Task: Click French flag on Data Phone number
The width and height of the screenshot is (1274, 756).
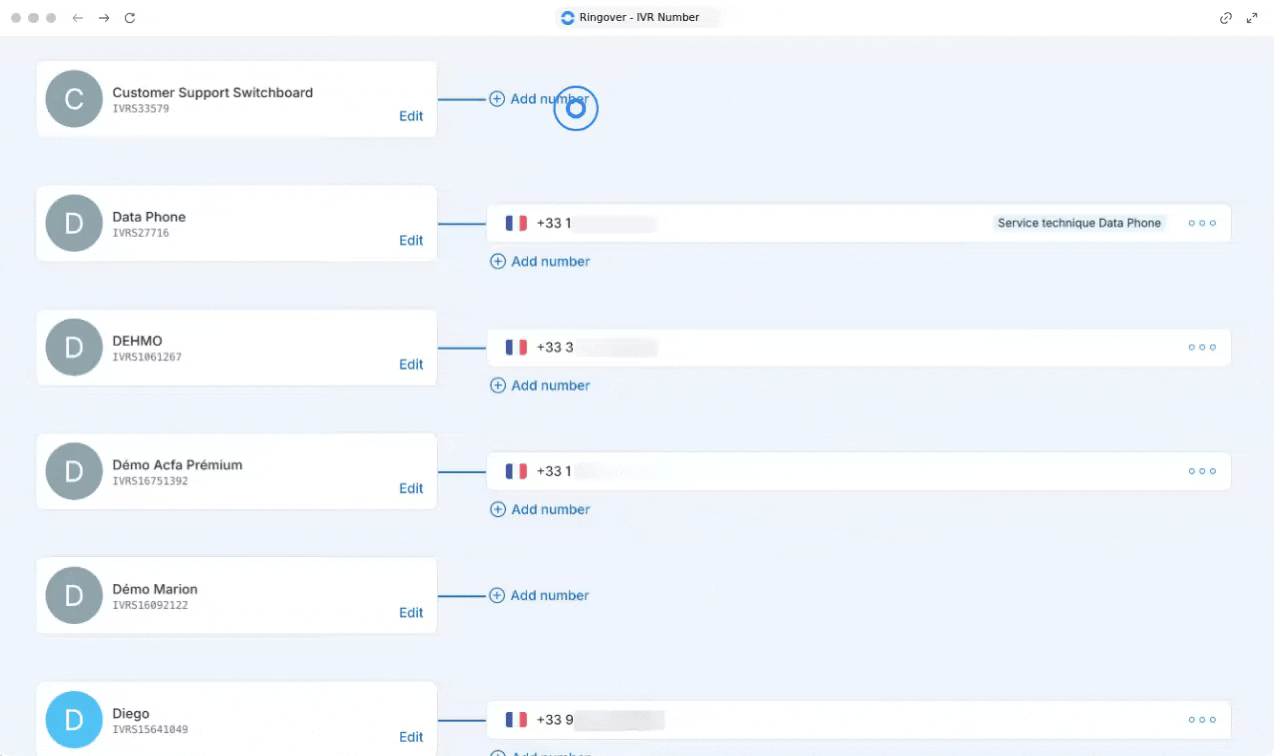Action: coord(516,223)
